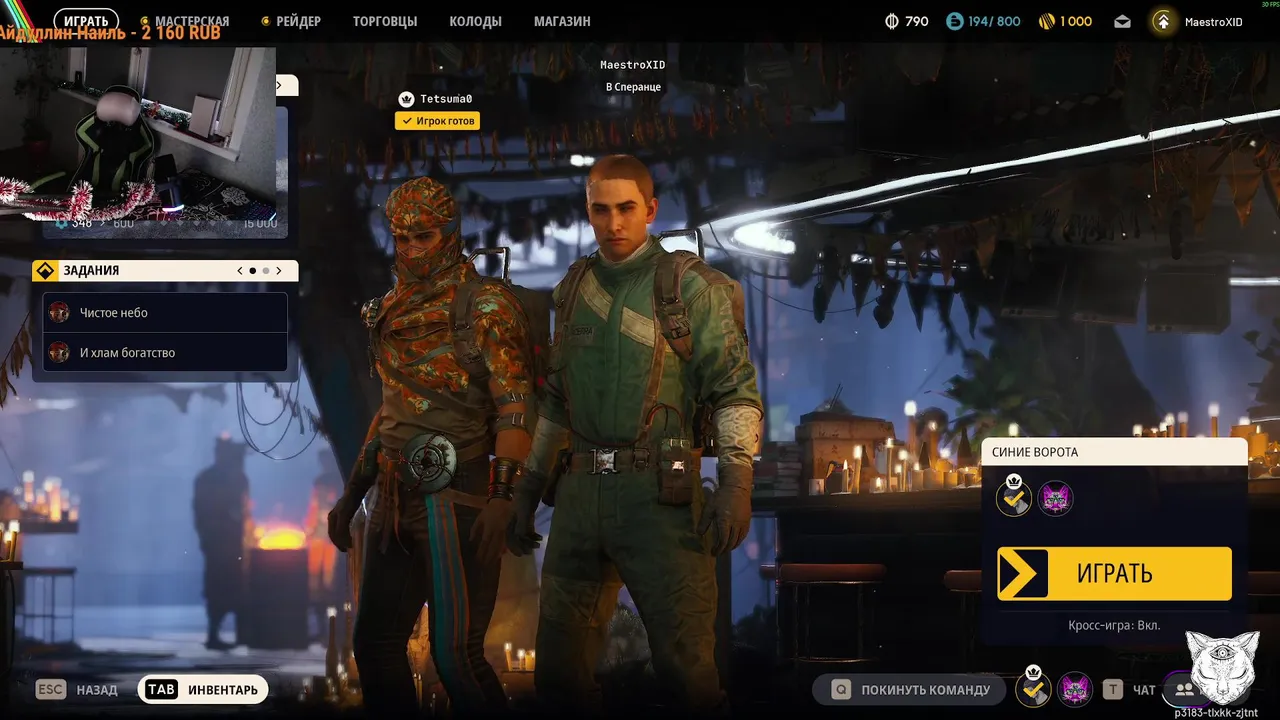This screenshot has width=1280, height=720.
Task: Click the Q key icon
Action: tap(841, 689)
